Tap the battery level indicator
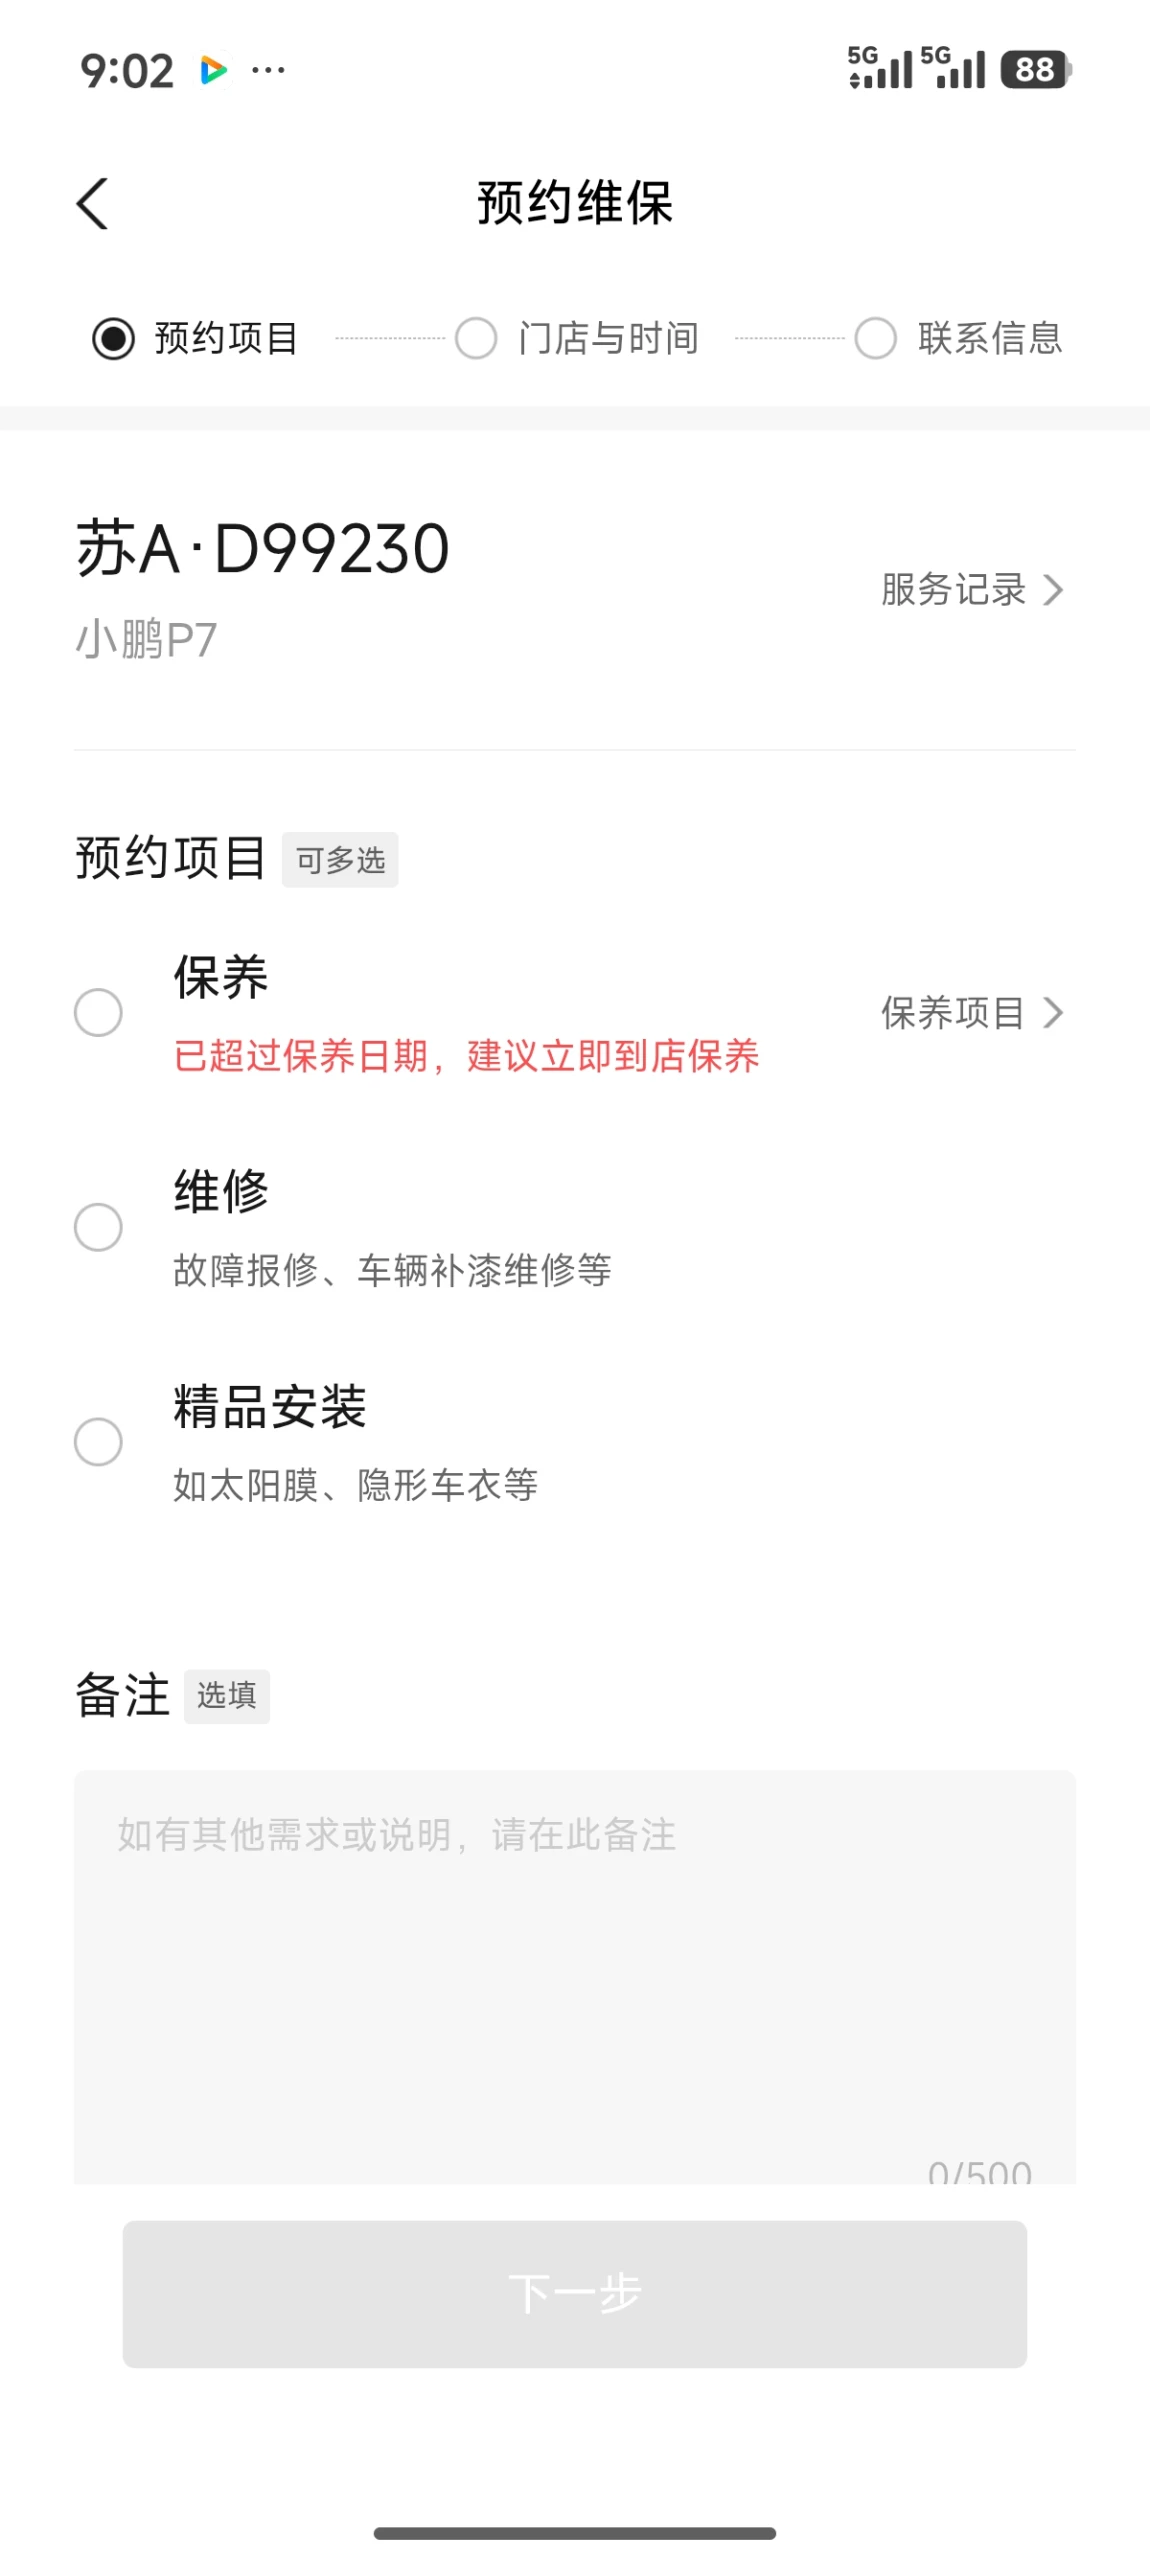The width and height of the screenshot is (1150, 2559). point(1035,70)
